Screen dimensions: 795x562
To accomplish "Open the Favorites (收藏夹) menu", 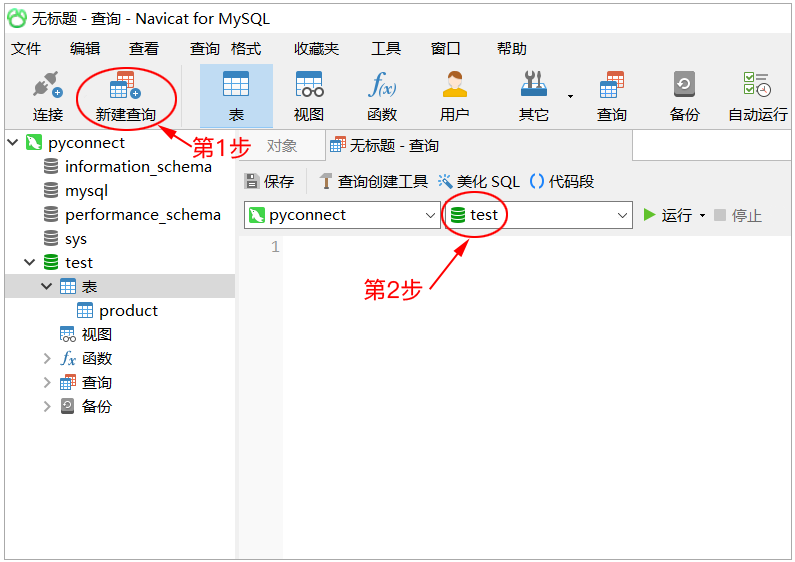I will (x=316, y=49).
